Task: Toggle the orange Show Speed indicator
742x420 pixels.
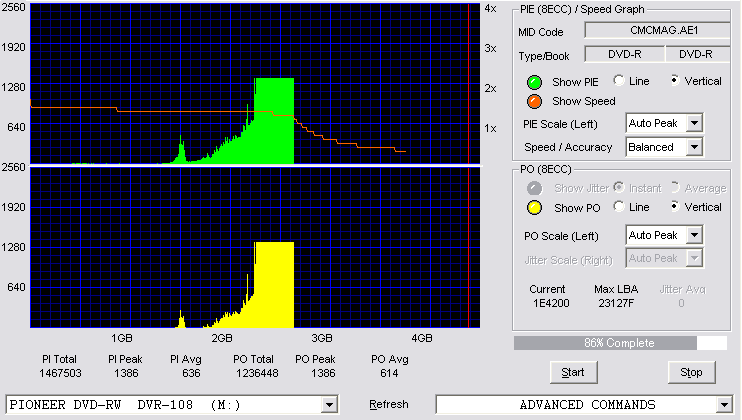Action: [x=534, y=101]
